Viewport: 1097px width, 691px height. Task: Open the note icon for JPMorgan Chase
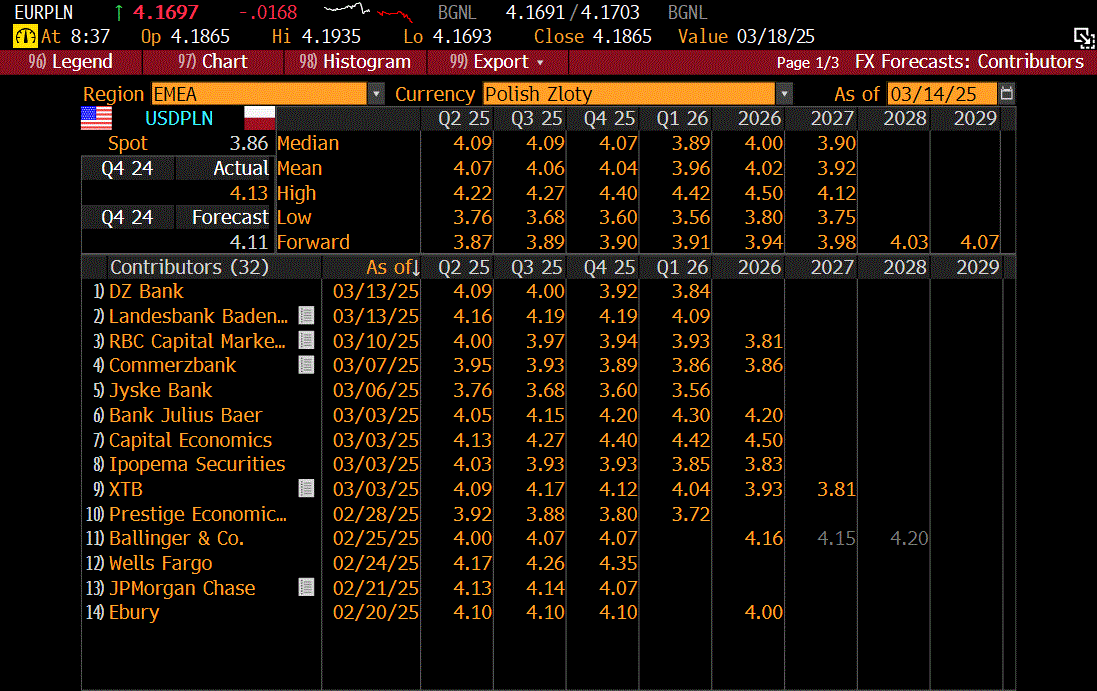306,587
